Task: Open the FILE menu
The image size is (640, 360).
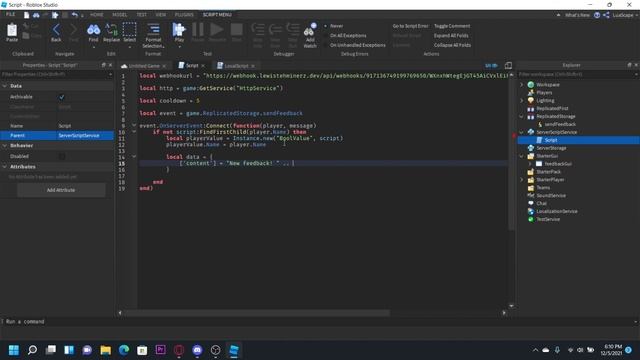Action: (10, 15)
